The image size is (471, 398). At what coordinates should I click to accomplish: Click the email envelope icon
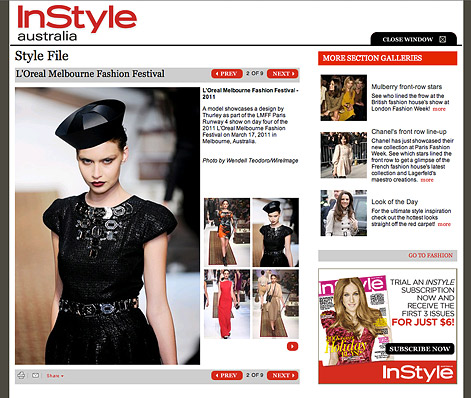click(x=36, y=375)
